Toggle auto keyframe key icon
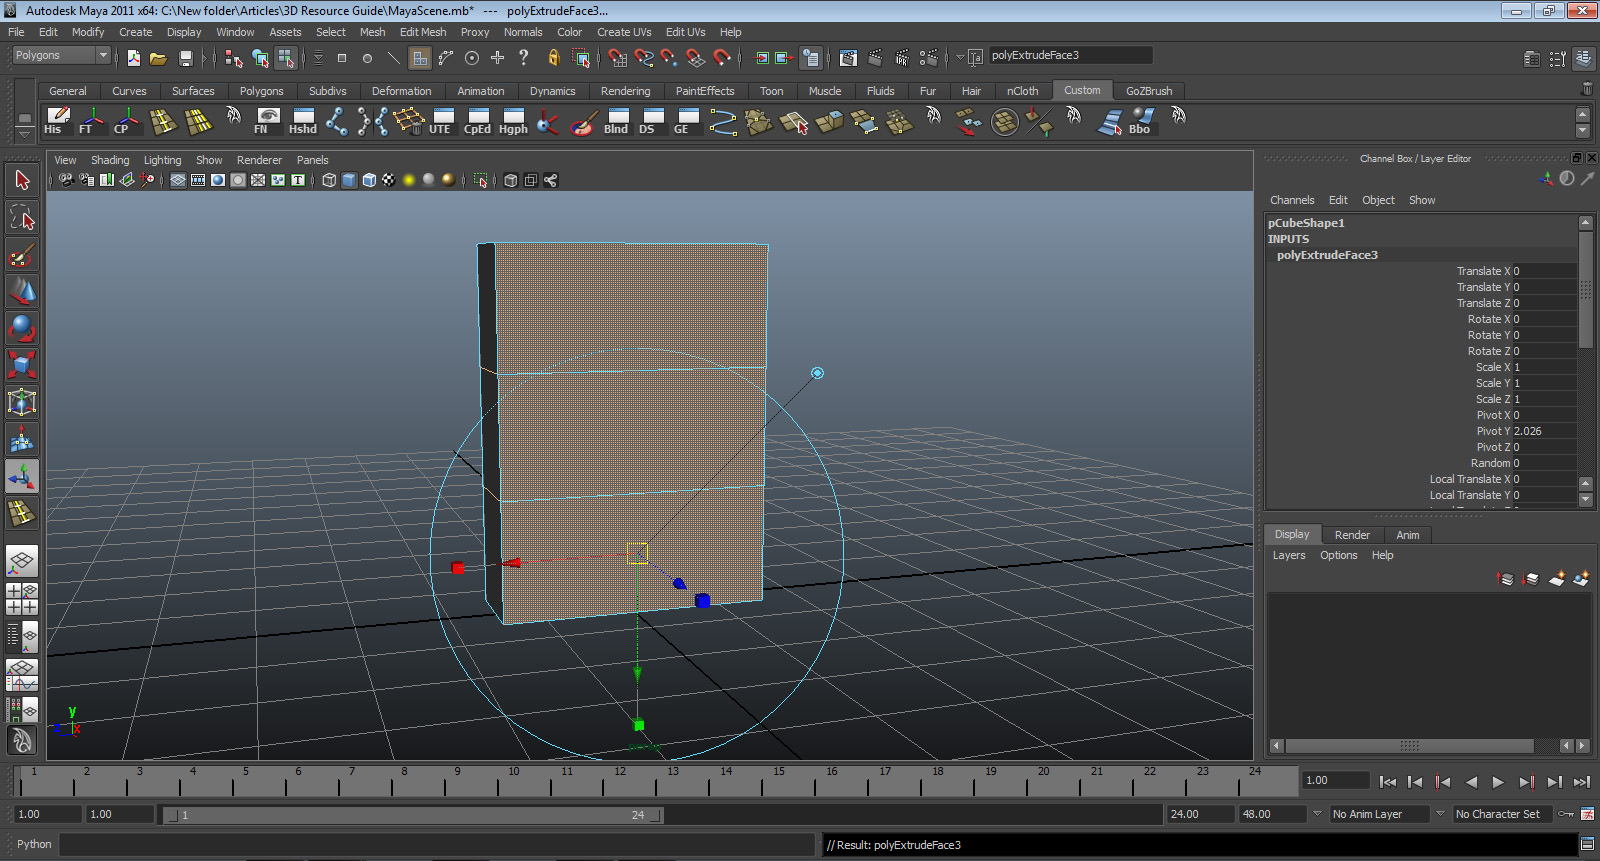The height and width of the screenshot is (861, 1600). 1566,814
